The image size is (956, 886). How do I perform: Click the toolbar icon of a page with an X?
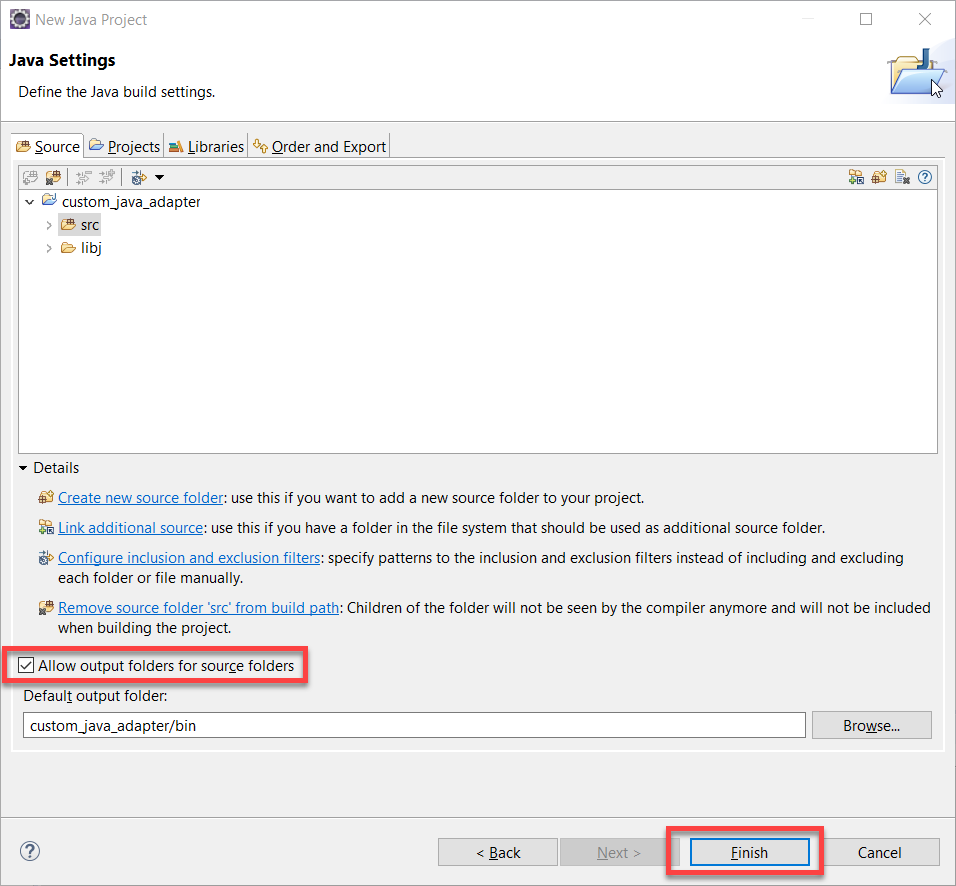(902, 177)
